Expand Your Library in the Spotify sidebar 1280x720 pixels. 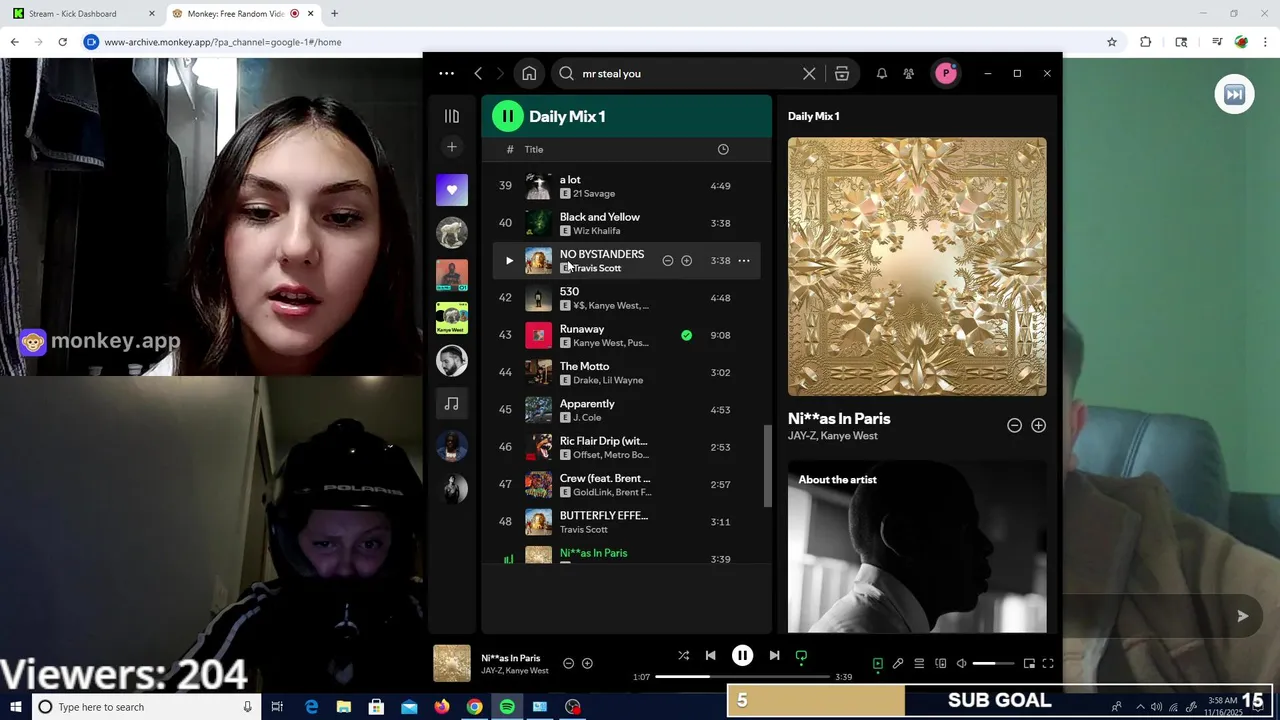452,116
